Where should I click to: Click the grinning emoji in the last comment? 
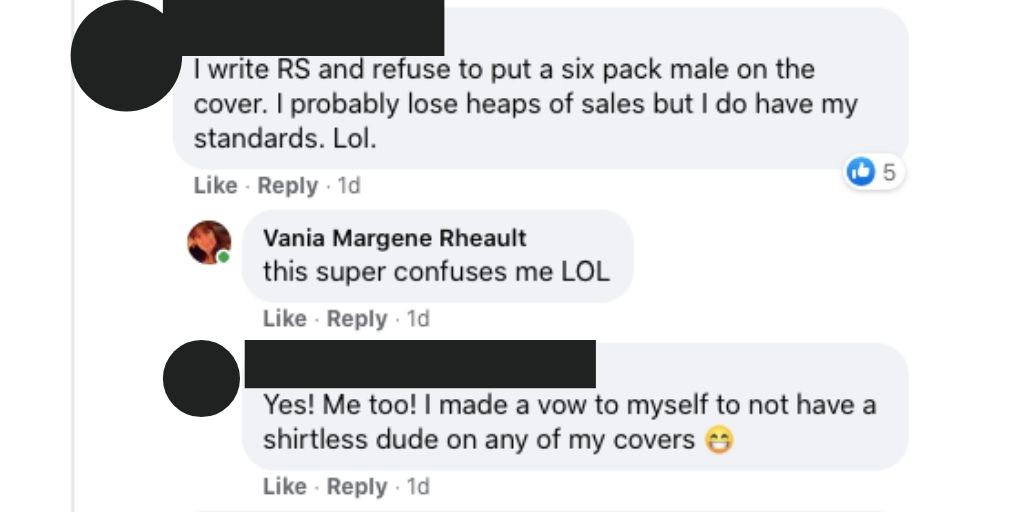click(x=717, y=440)
